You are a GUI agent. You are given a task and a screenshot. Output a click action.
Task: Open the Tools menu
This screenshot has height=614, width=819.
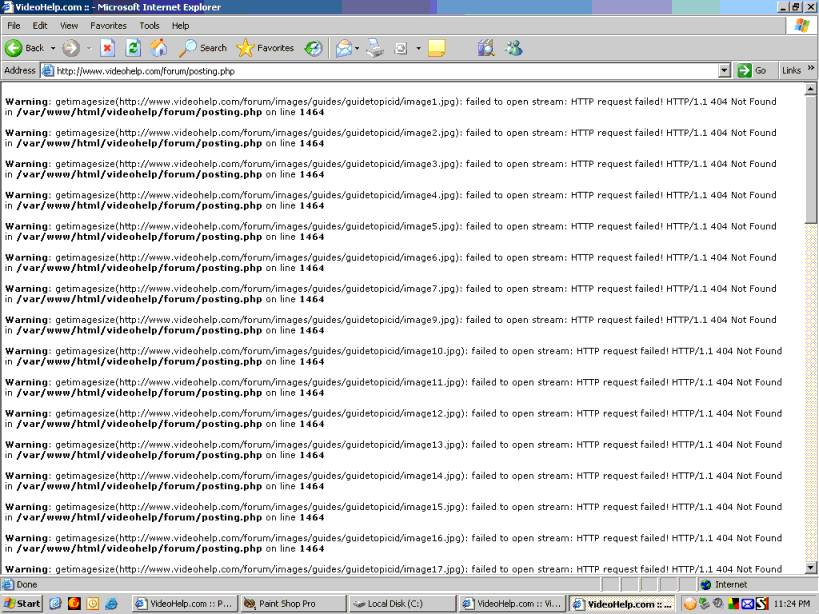click(x=149, y=26)
